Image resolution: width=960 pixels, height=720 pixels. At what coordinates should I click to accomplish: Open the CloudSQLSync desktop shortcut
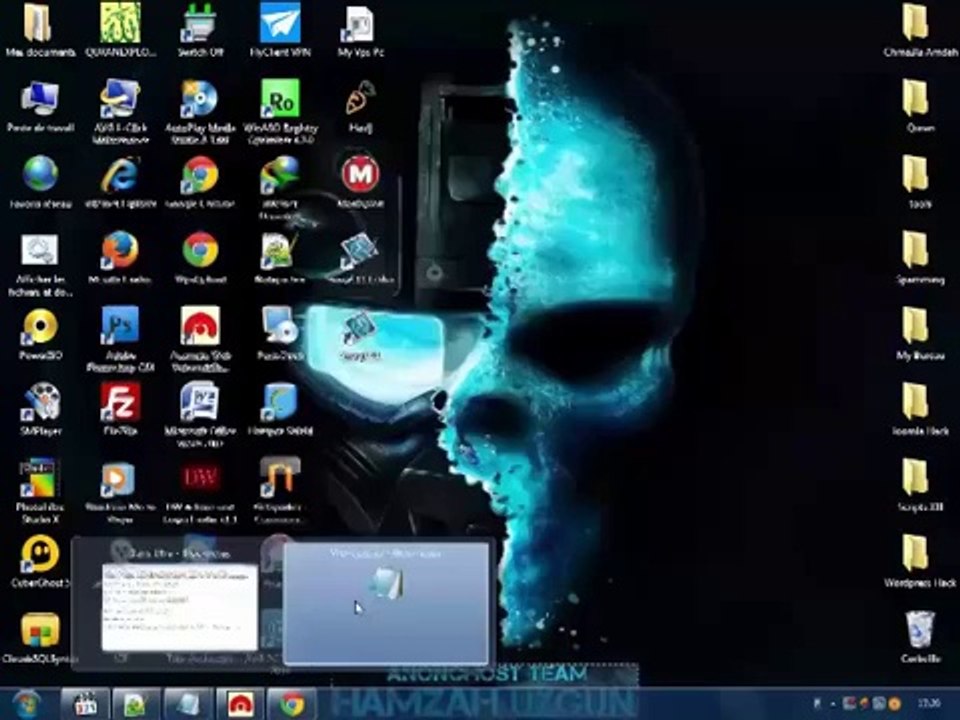[x=40, y=631]
